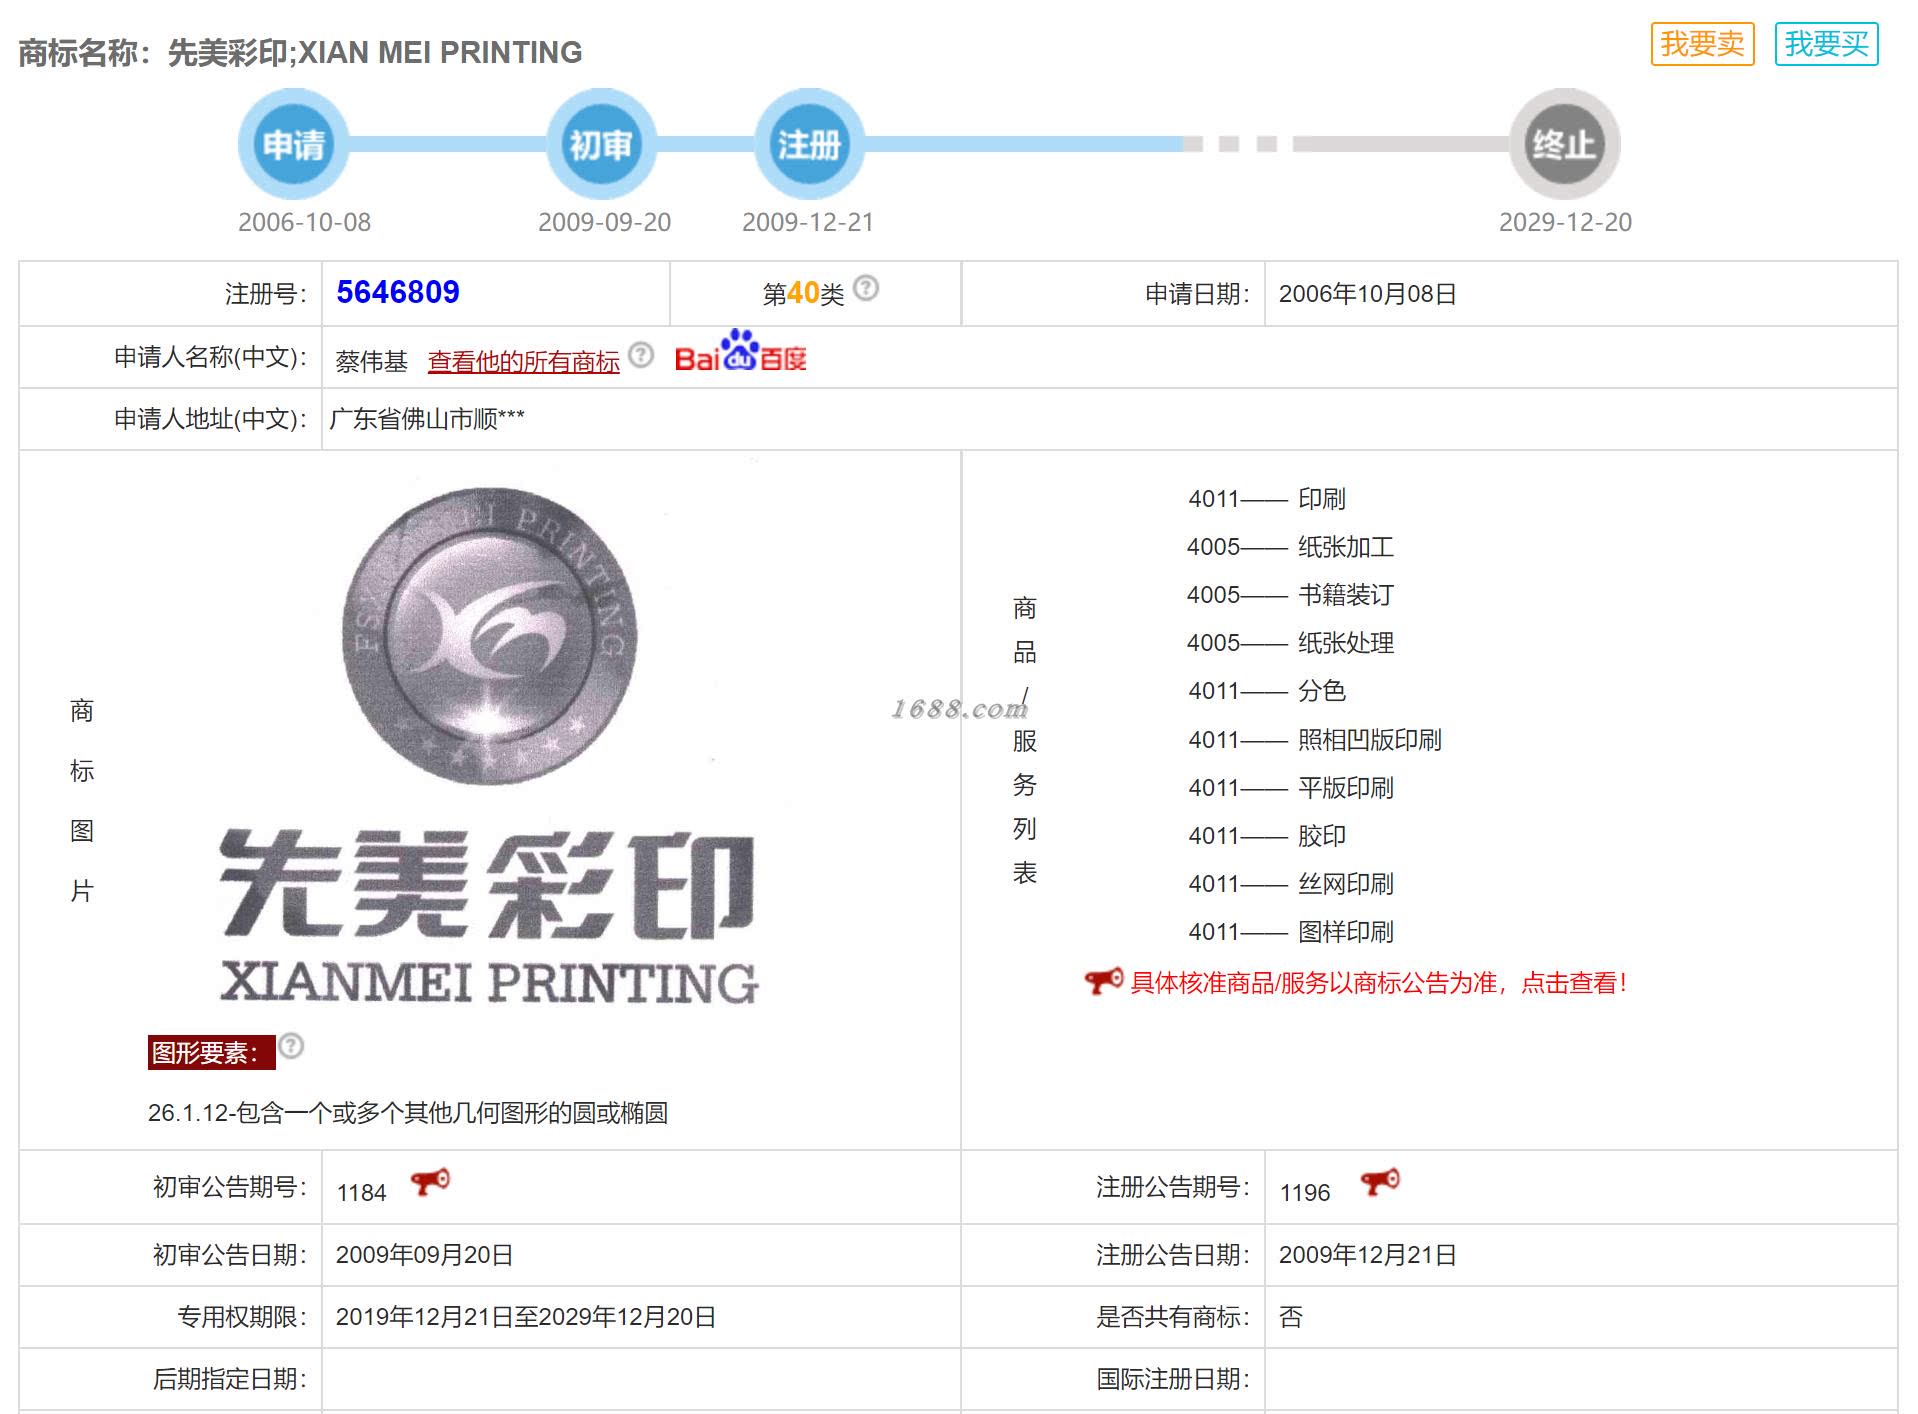Click the 图形要素 label
The height and width of the screenshot is (1414, 1918).
point(211,1052)
